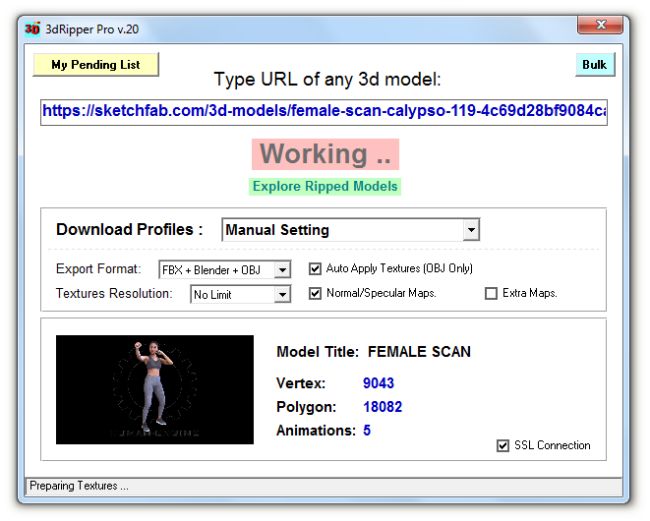The height and width of the screenshot is (521, 650).
Task: Open Explore Ripped Models
Action: [325, 187]
